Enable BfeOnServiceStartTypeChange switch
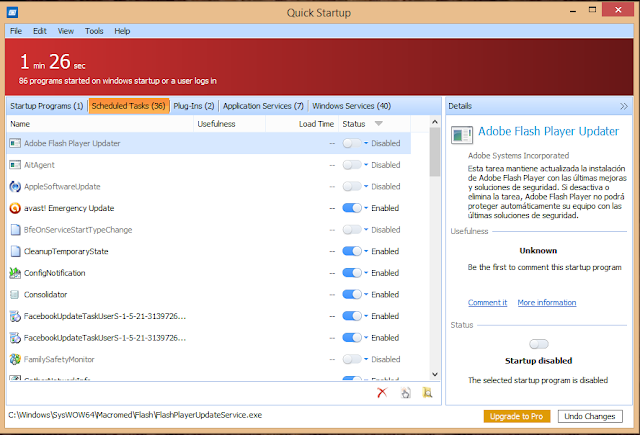 pyautogui.click(x=352, y=230)
